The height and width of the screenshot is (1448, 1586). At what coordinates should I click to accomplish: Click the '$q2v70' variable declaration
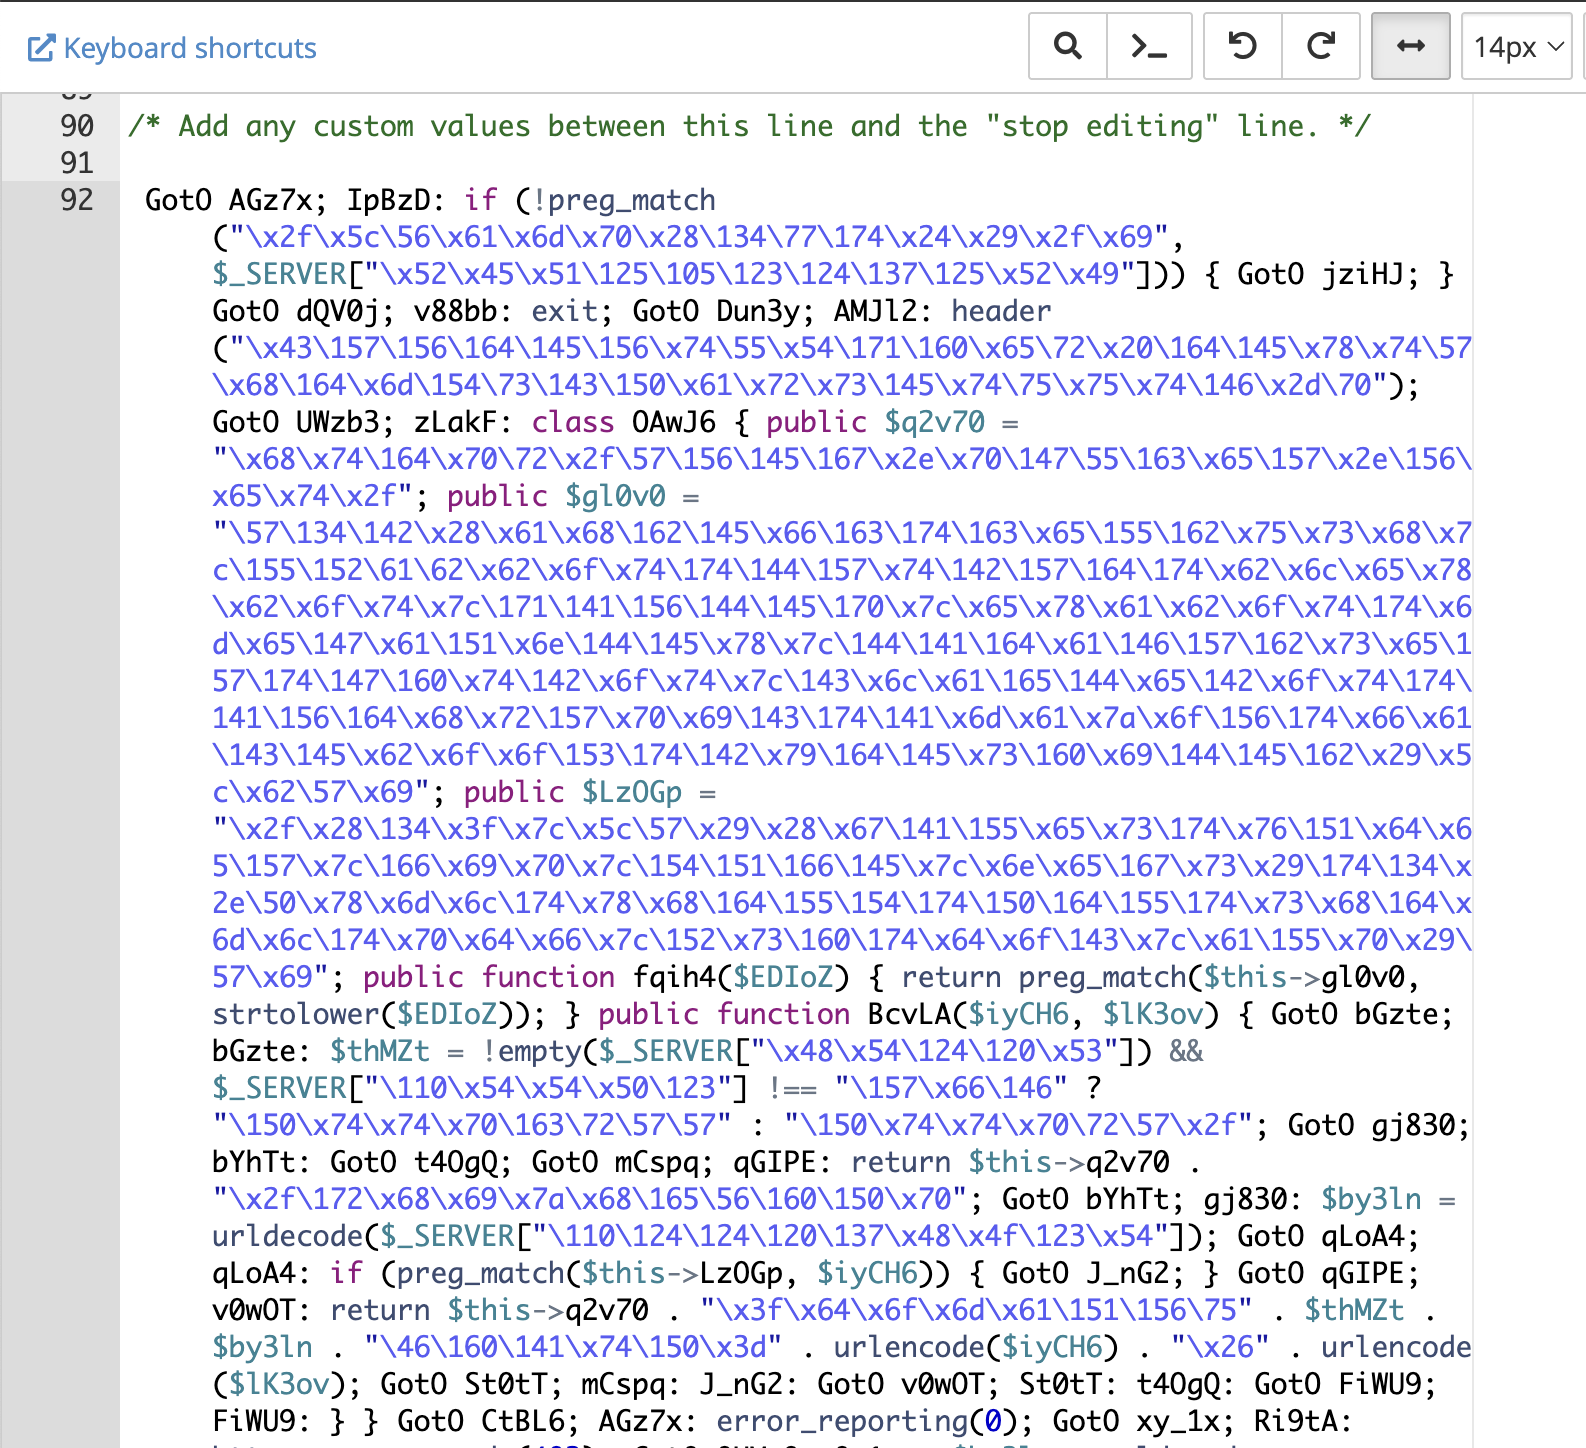tap(935, 422)
